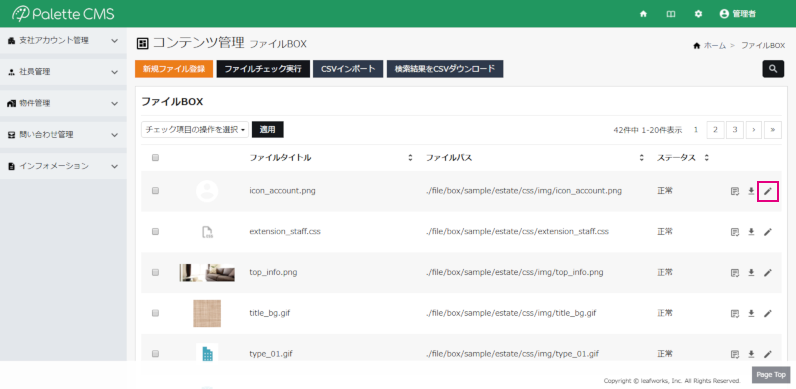The width and height of the screenshot is (796, 389).
Task: Expand 問い合わせ管理 sidebar menu
Action: click(63, 135)
